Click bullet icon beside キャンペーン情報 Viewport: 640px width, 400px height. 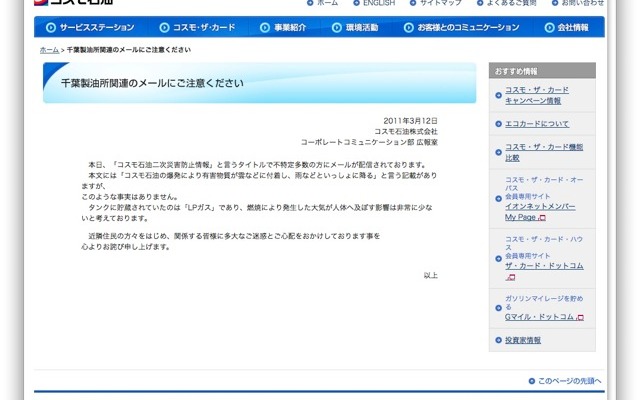click(x=498, y=95)
